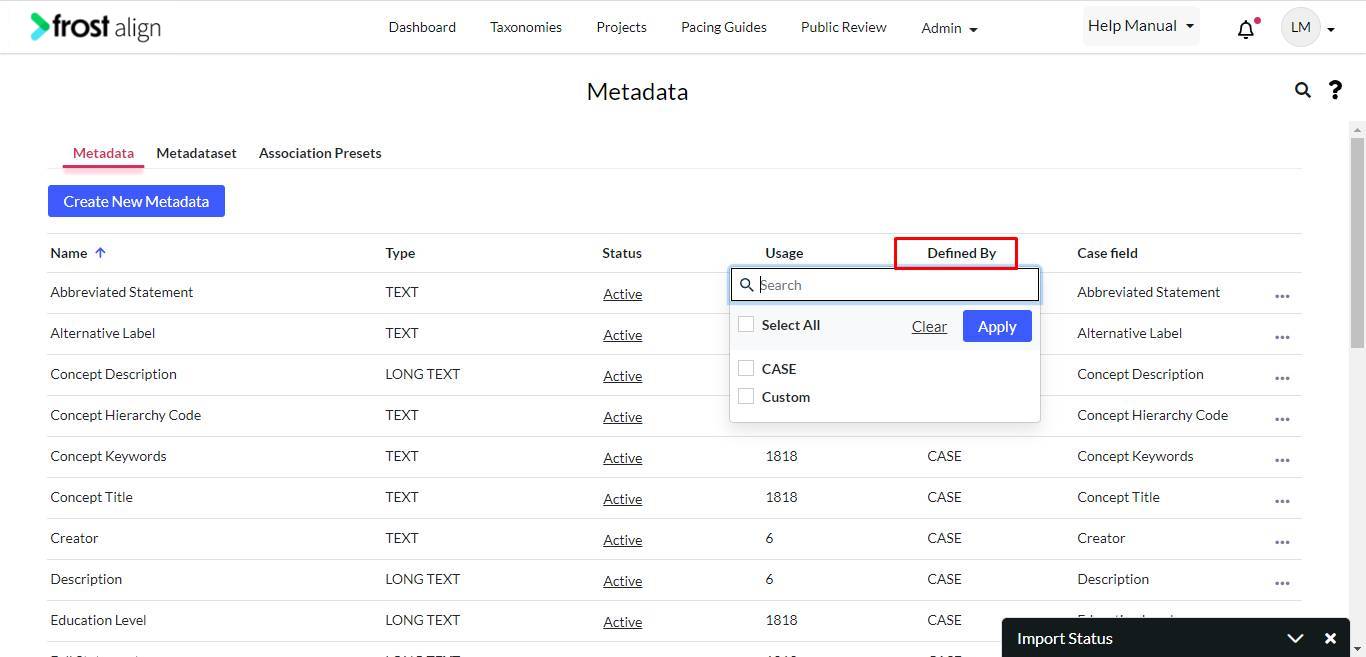
Task: Sort by the Name column header
Action: (68, 253)
